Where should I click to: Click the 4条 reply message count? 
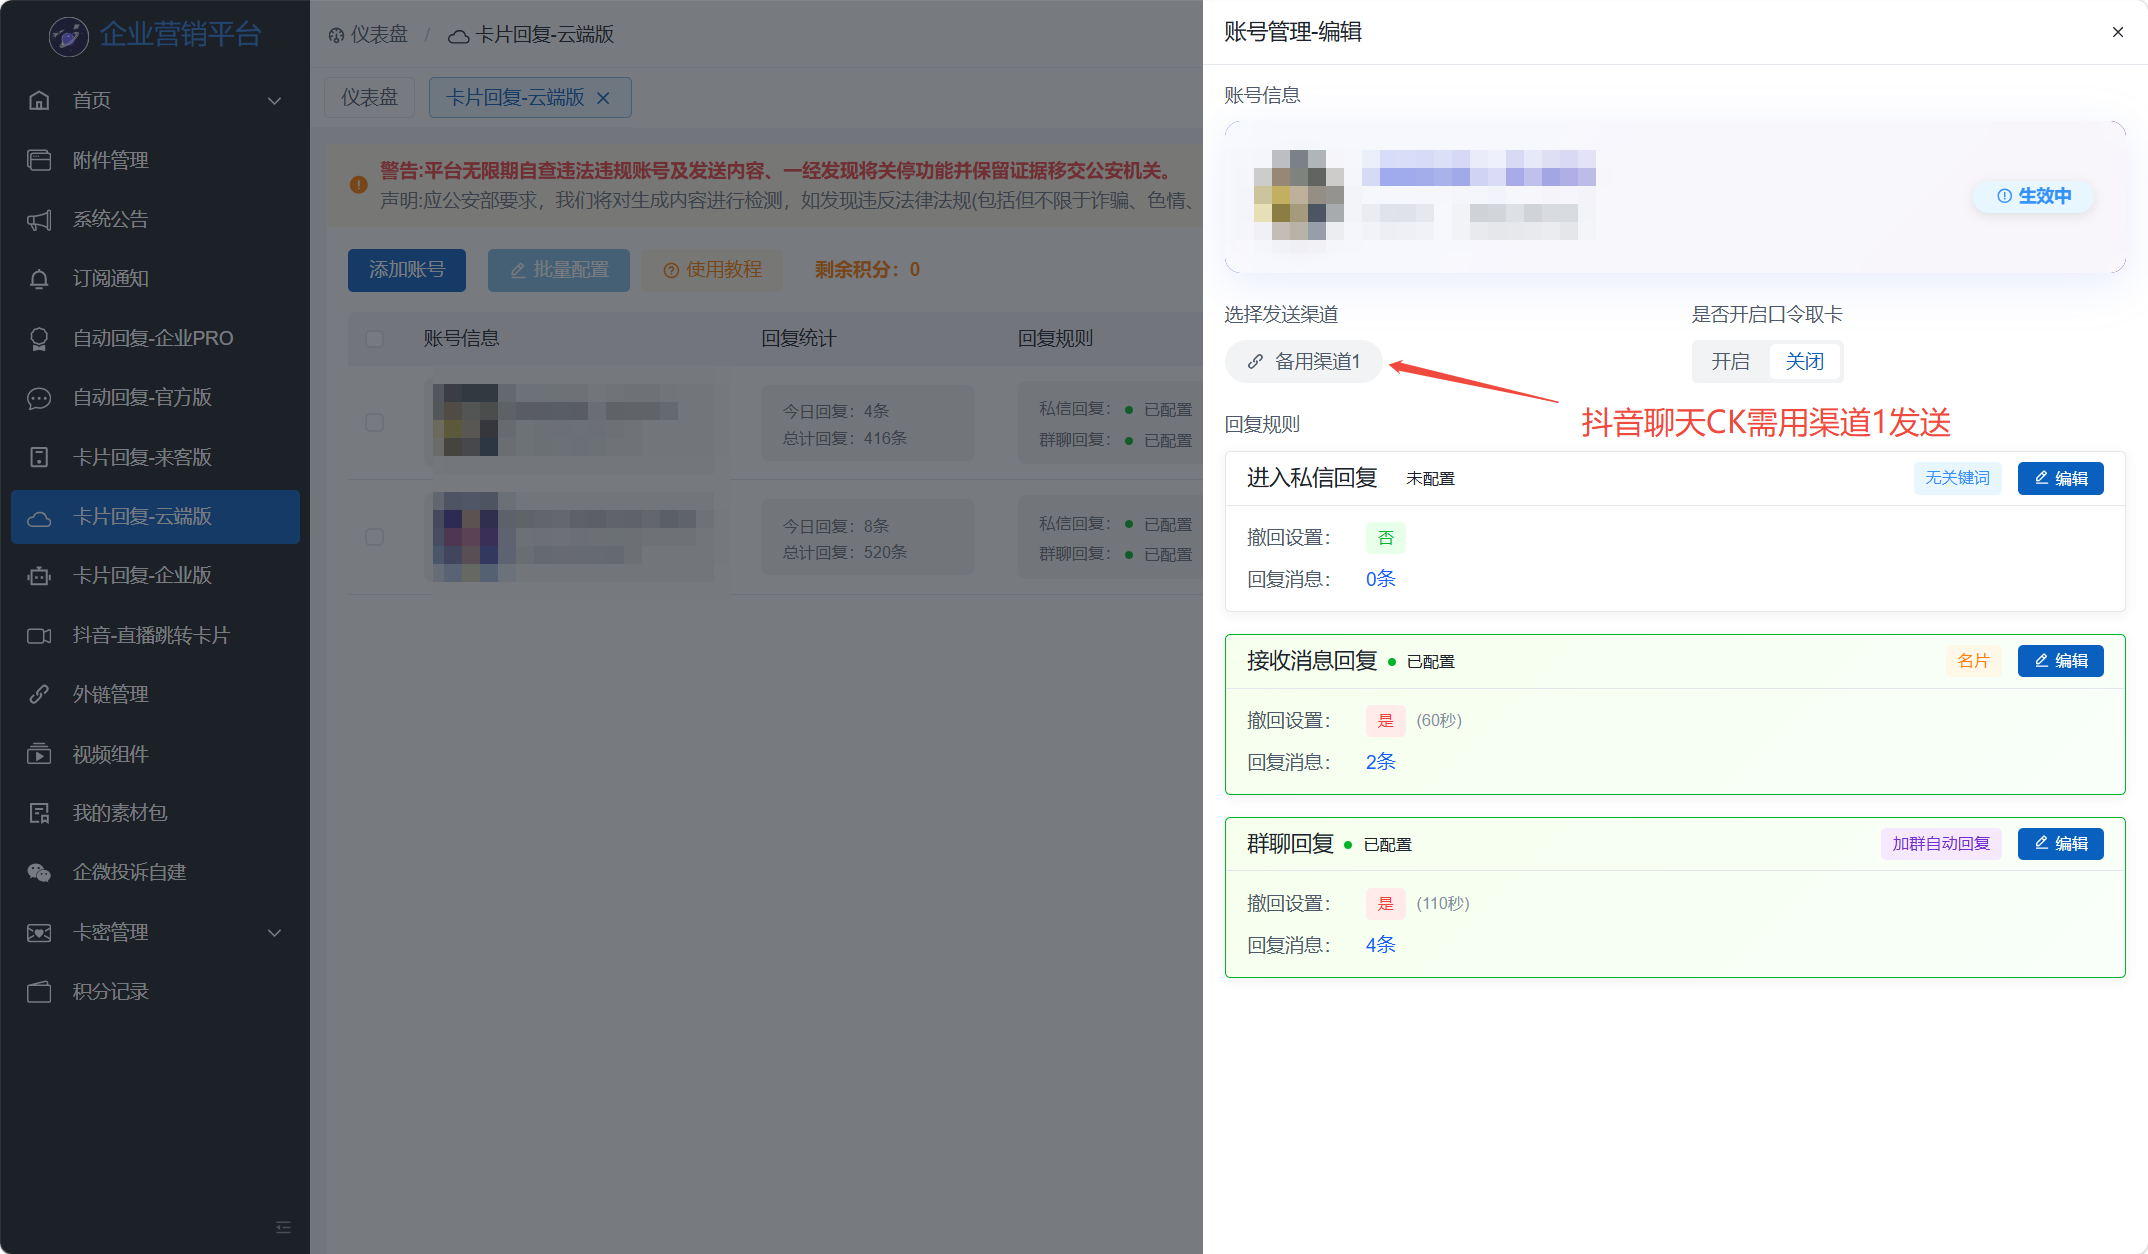[1380, 945]
